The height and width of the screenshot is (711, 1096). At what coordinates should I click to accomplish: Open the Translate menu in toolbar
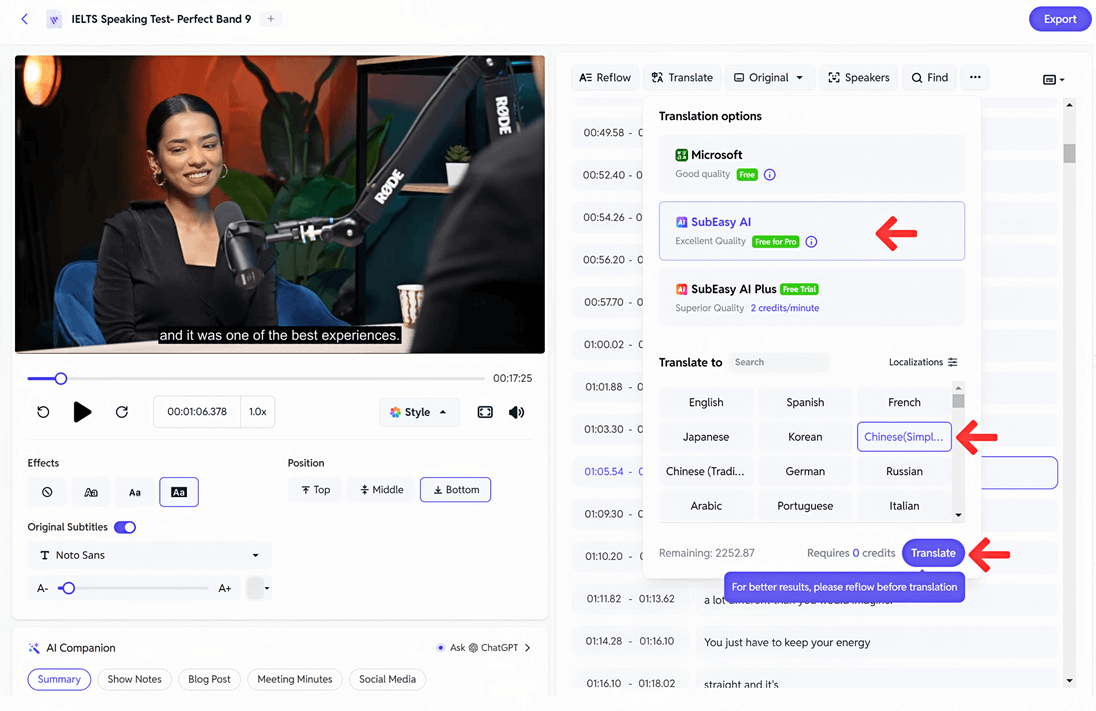682,78
